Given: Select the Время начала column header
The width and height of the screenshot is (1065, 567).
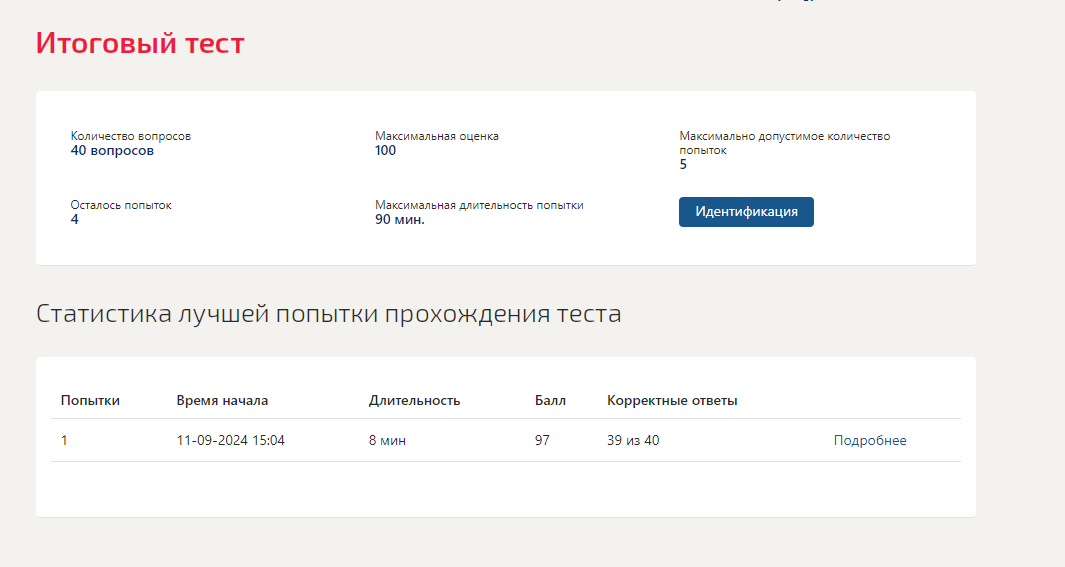Looking at the screenshot, I should (x=222, y=401).
